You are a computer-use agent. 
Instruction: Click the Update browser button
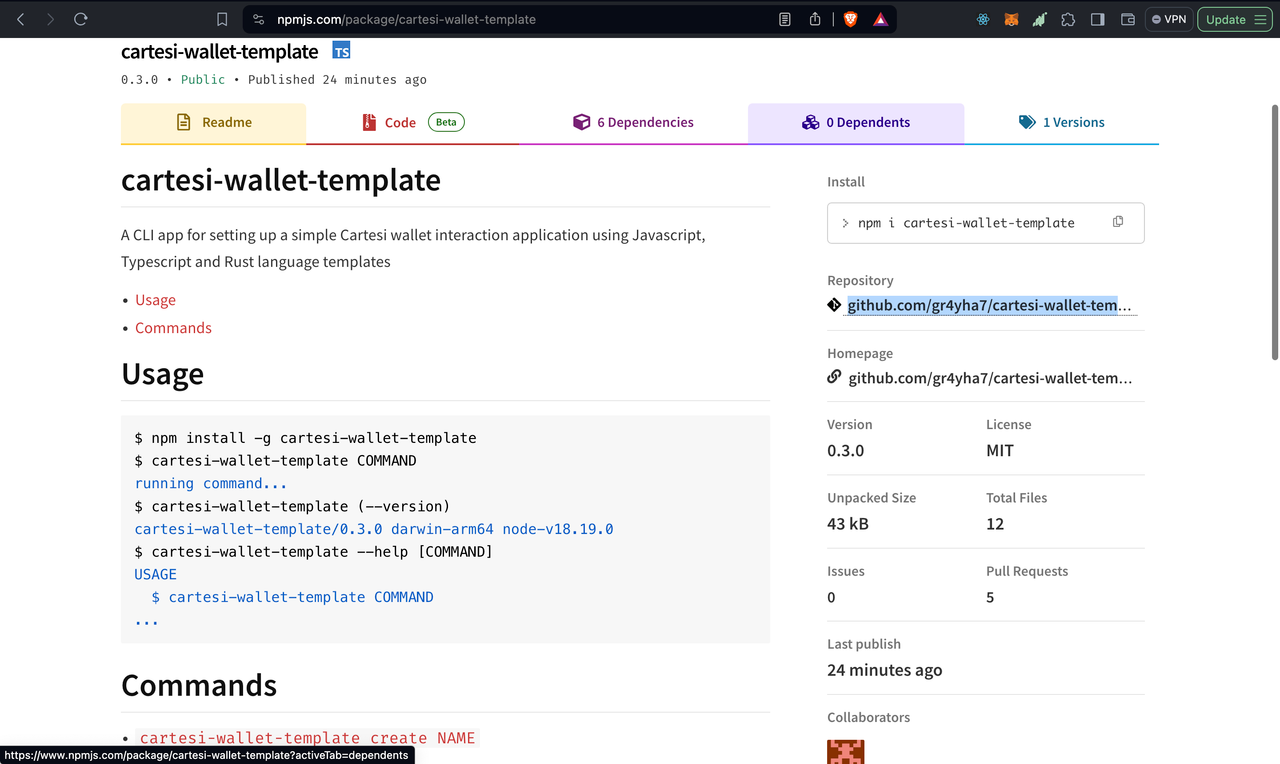click(1225, 19)
